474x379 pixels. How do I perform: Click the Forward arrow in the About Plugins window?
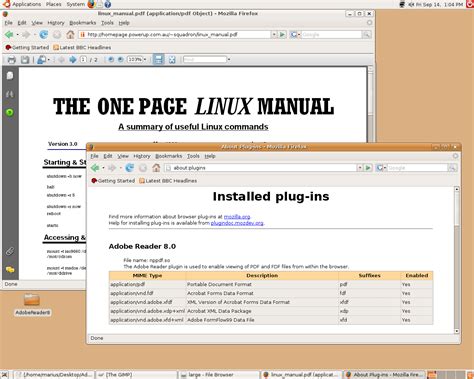[x=112, y=168]
